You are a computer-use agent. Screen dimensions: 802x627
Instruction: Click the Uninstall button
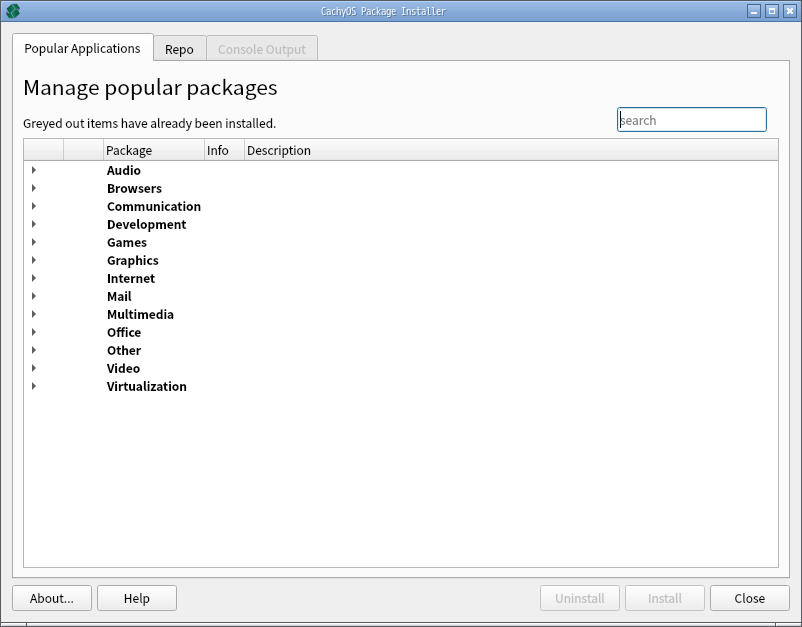[580, 598]
